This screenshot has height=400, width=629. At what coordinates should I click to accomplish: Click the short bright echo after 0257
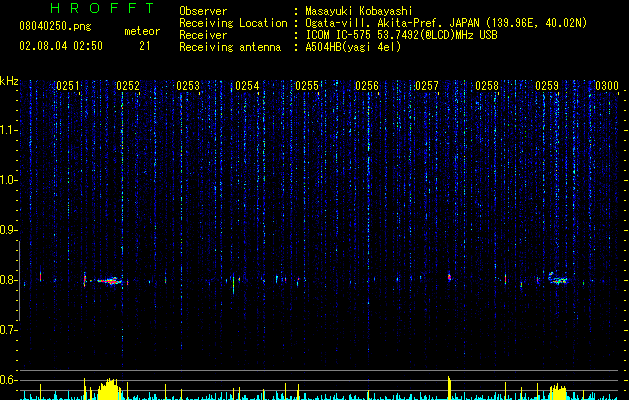pyautogui.click(x=449, y=277)
